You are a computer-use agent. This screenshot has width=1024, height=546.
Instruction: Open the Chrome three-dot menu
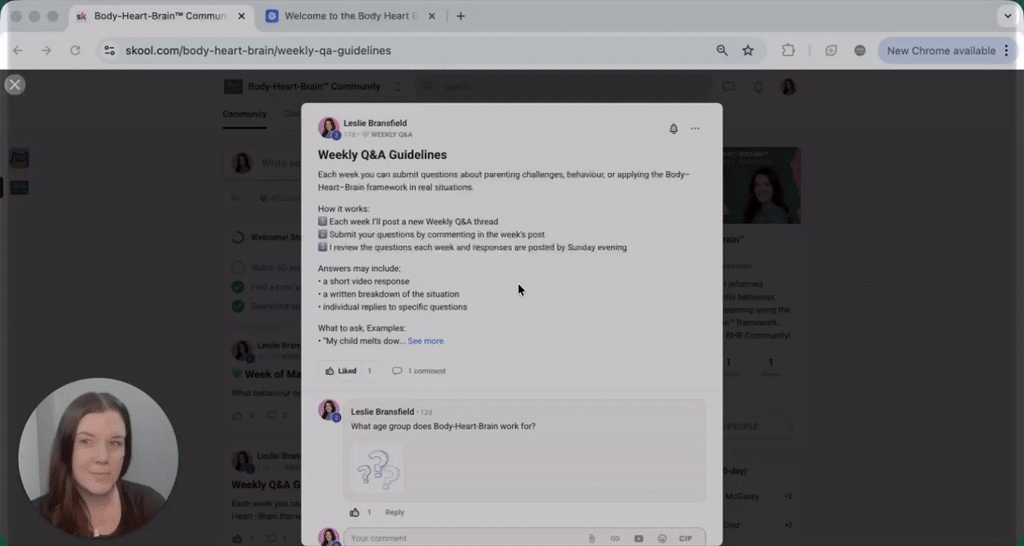(x=1007, y=50)
